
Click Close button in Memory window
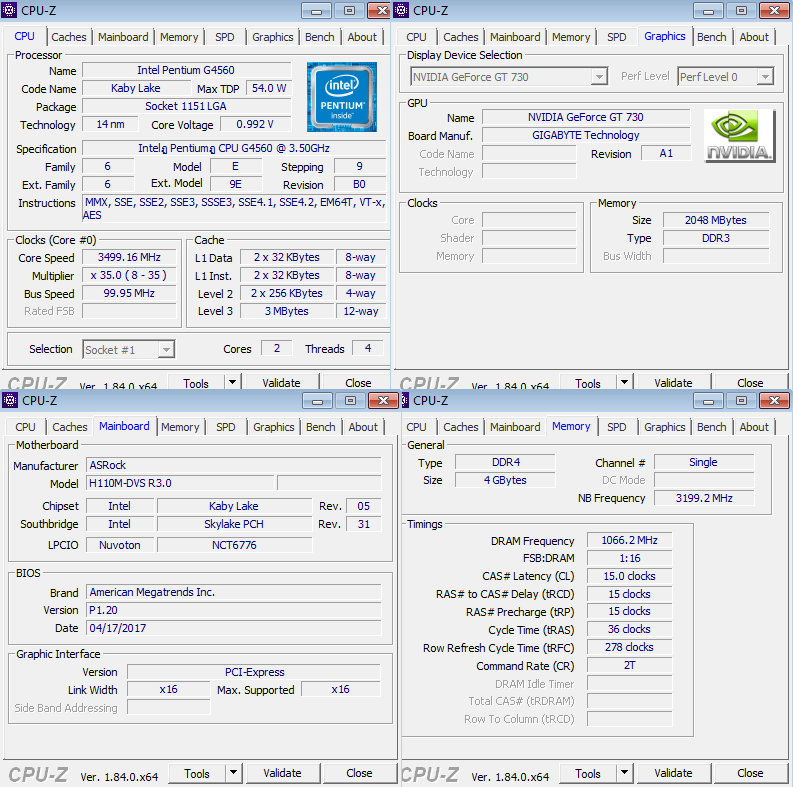coord(750,773)
